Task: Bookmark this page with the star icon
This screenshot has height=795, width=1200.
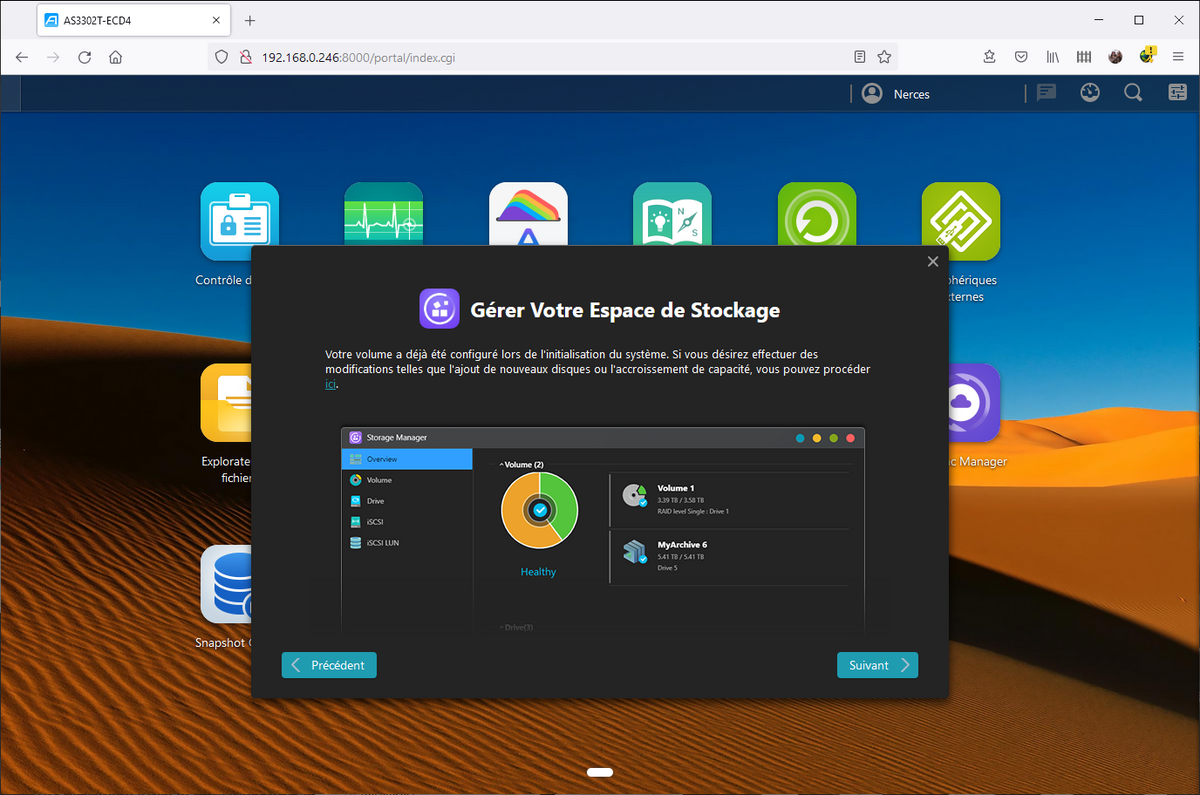Action: tap(884, 57)
